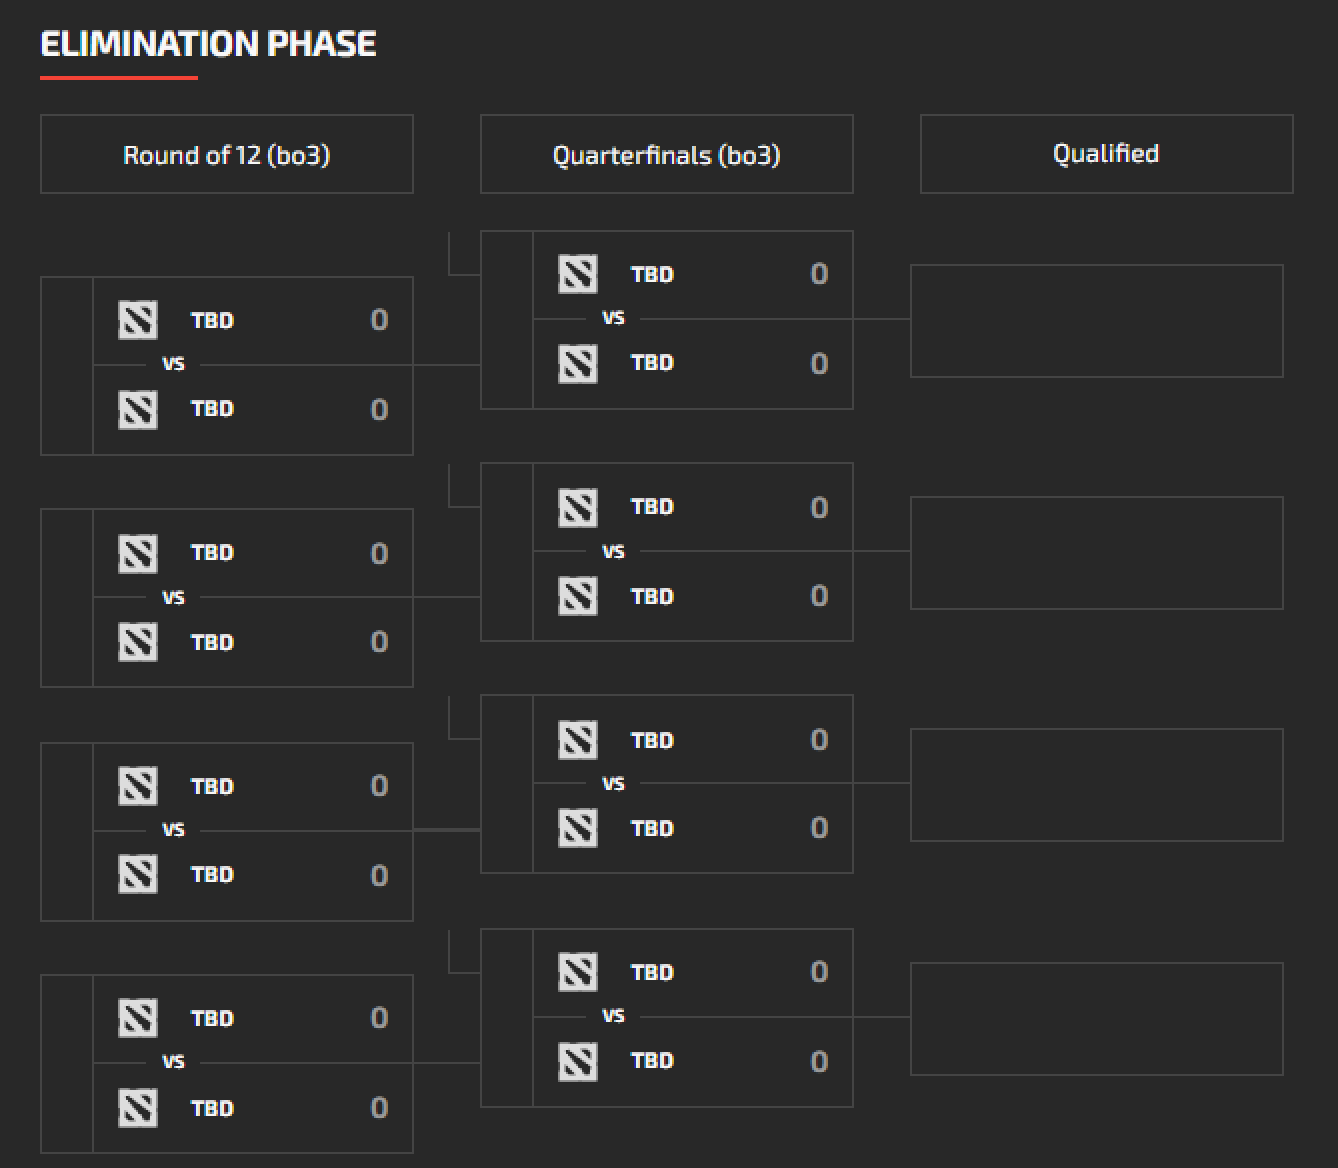Image resolution: width=1338 pixels, height=1168 pixels.
Task: Select the Qualified column header
Action: (x=1107, y=154)
